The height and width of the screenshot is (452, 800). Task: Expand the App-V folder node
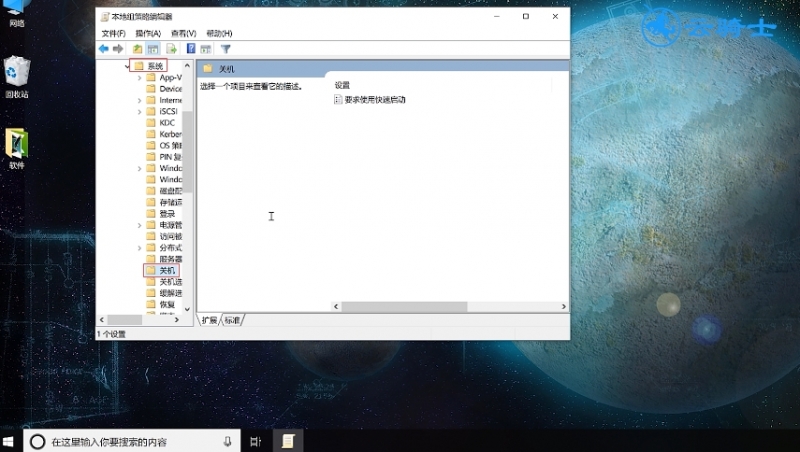[139, 78]
